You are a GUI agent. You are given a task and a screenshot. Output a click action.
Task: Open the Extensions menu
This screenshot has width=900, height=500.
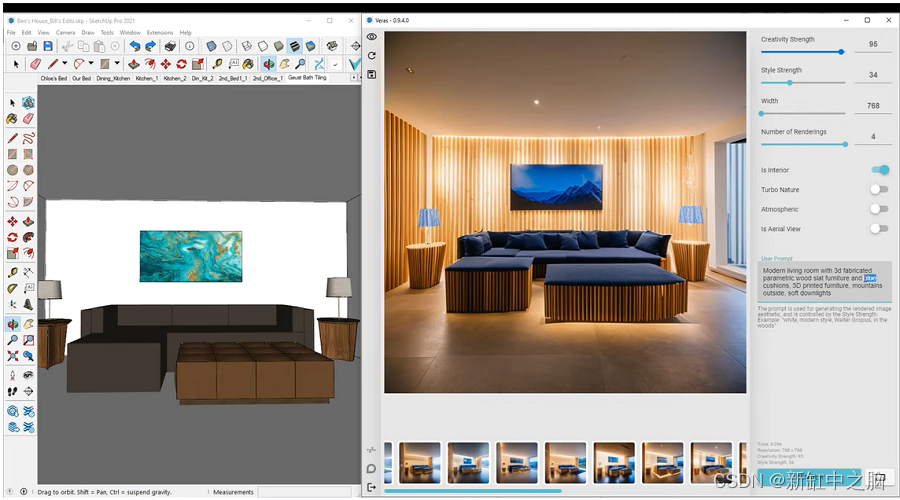tap(160, 33)
